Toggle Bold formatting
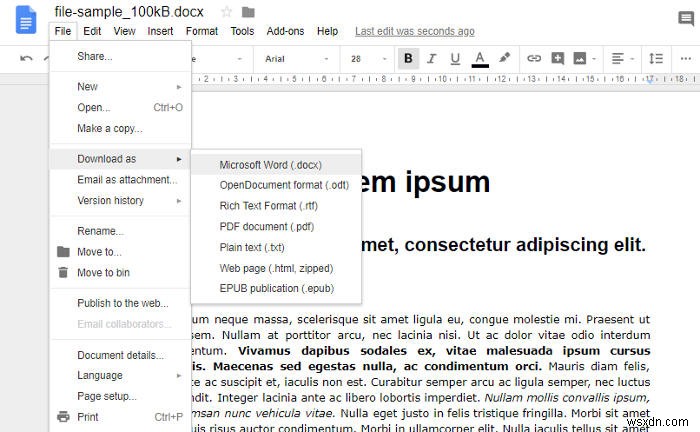This screenshot has height=432, width=700. click(408, 58)
